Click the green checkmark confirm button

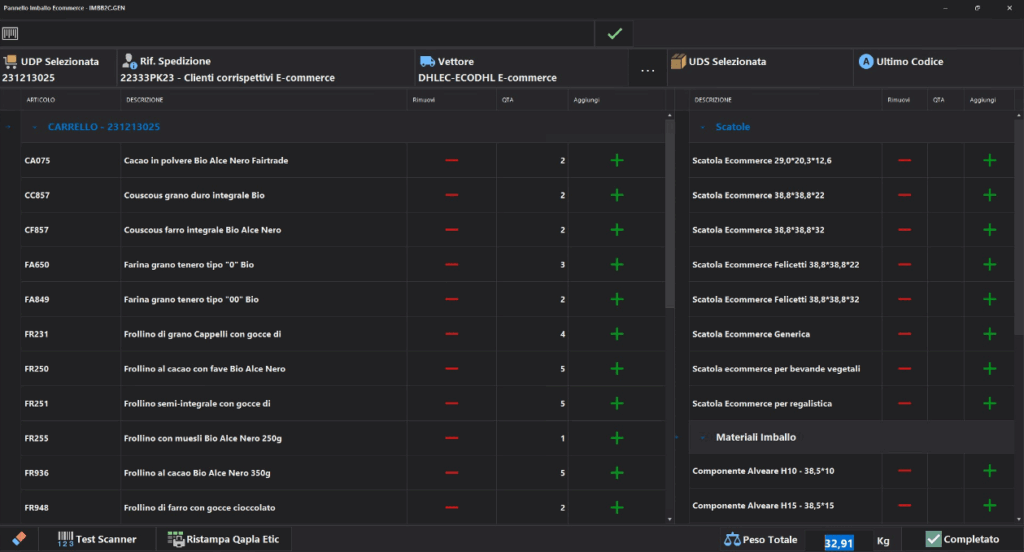tap(614, 34)
